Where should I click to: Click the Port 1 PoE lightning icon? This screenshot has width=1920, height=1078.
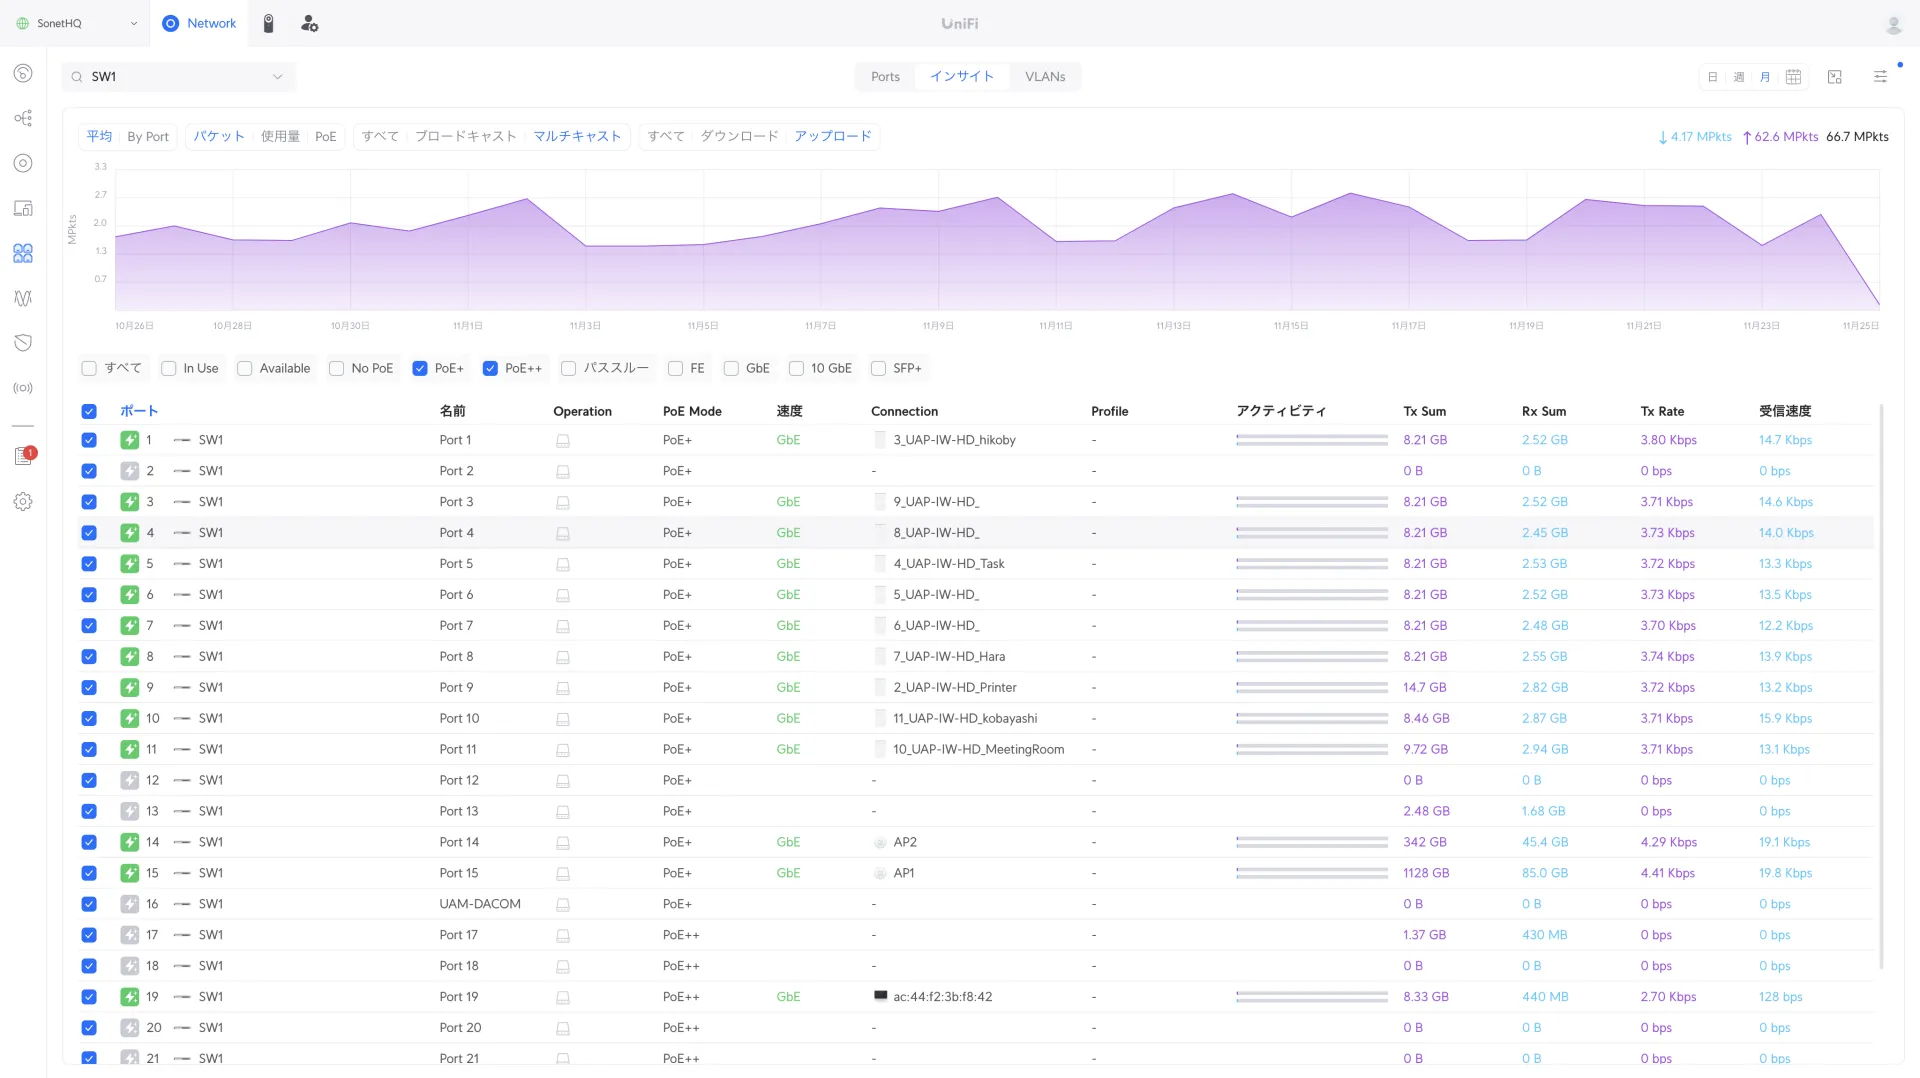point(130,440)
